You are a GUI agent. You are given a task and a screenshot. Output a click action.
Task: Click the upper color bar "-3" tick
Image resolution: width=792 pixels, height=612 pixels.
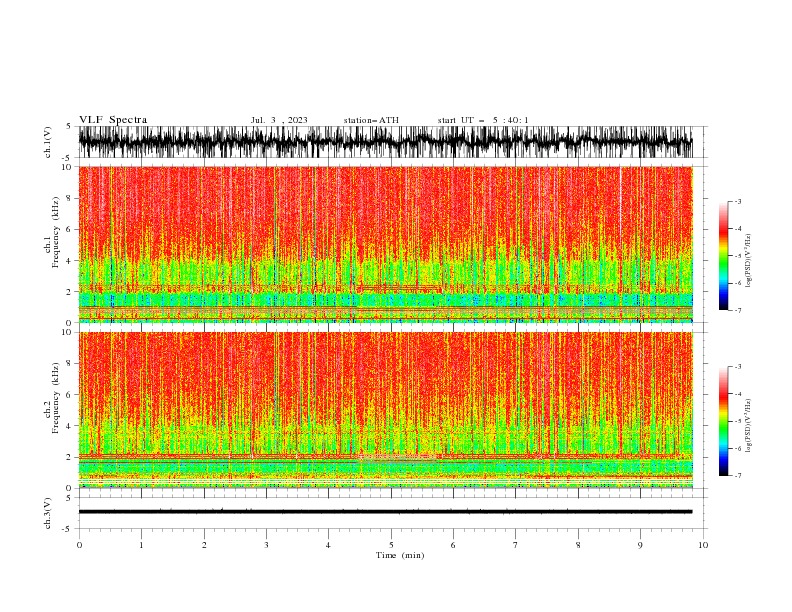point(737,201)
